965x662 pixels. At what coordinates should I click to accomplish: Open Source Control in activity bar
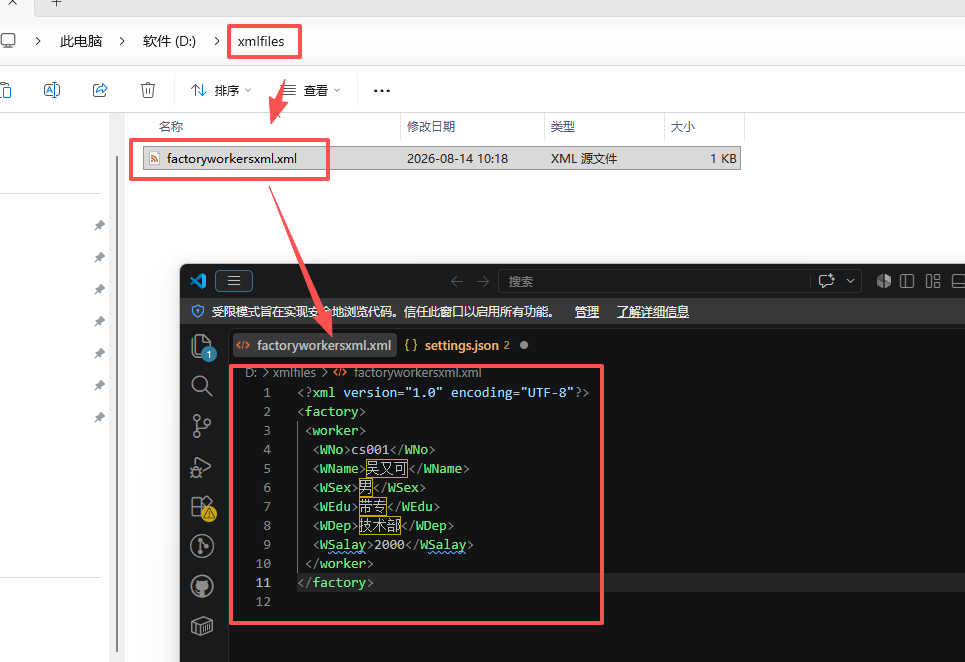click(202, 426)
